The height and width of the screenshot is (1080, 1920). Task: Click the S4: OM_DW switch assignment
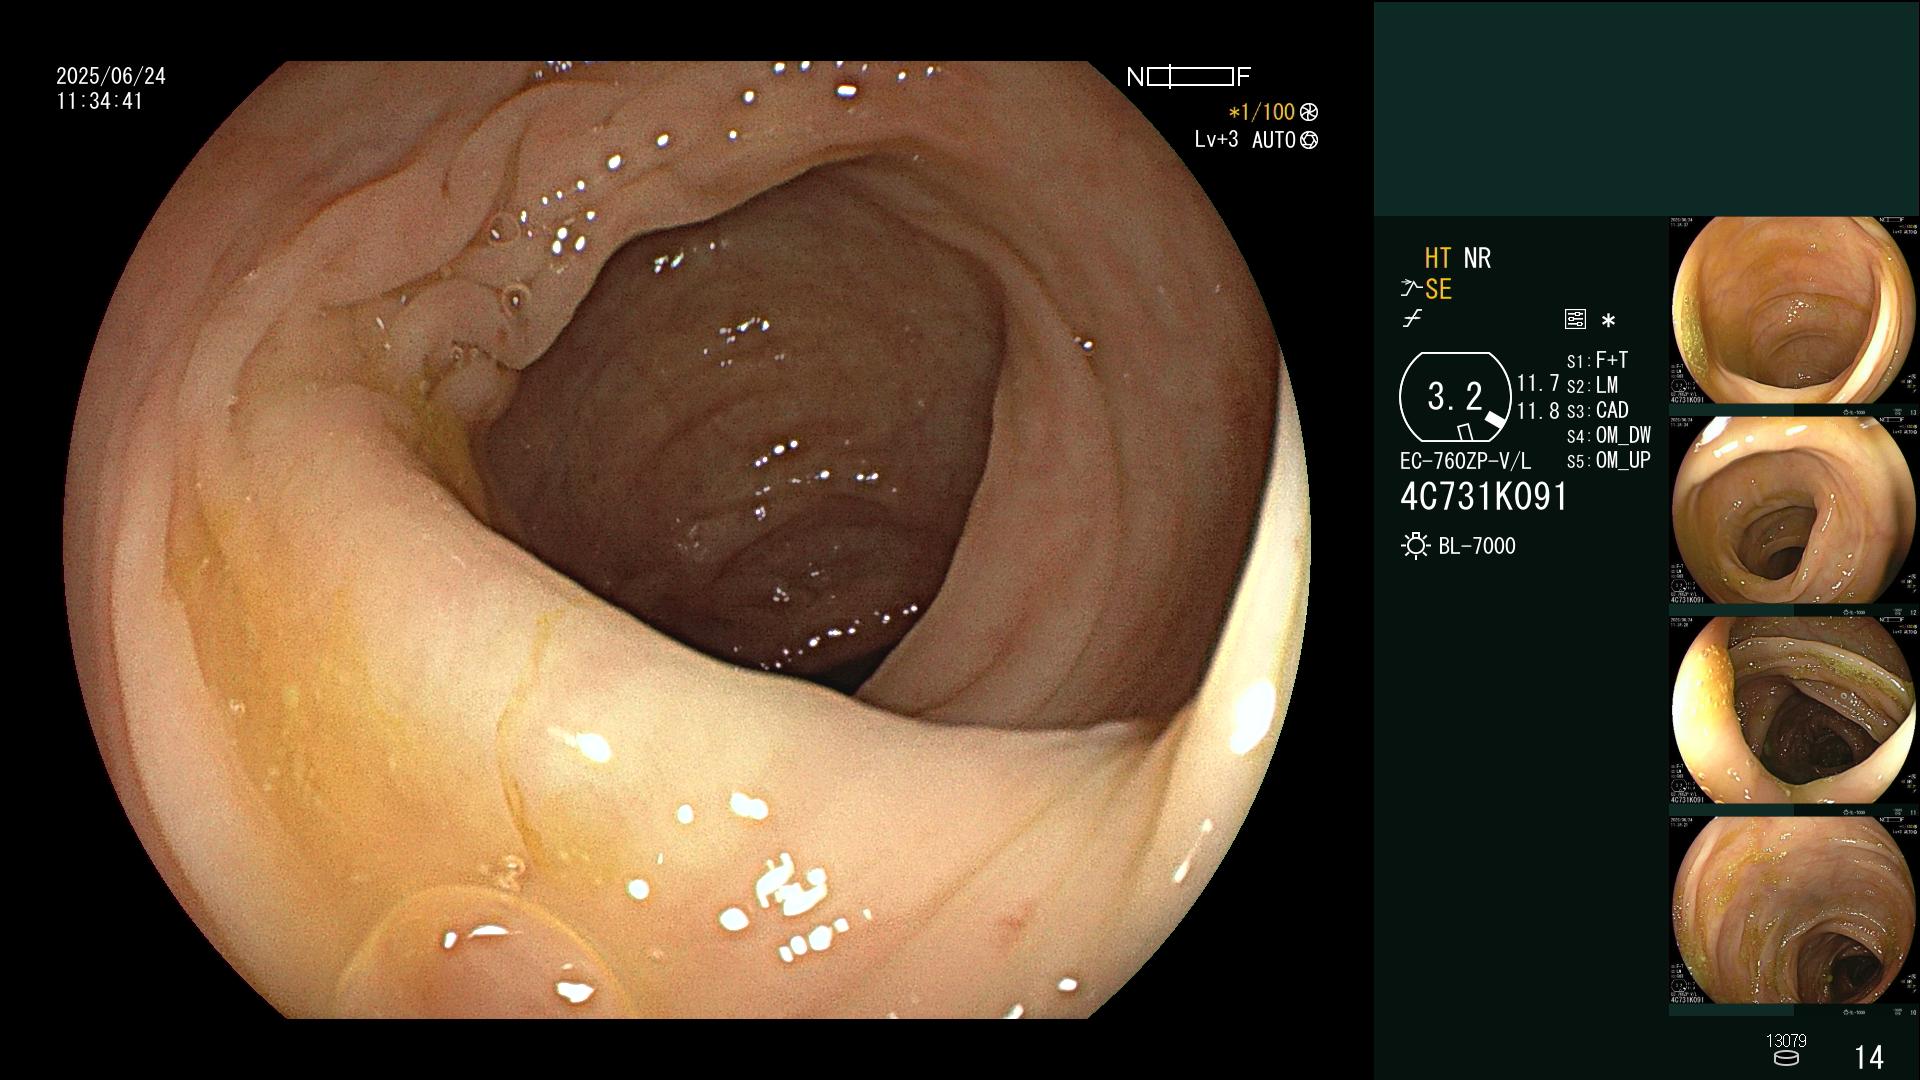[1609, 435]
